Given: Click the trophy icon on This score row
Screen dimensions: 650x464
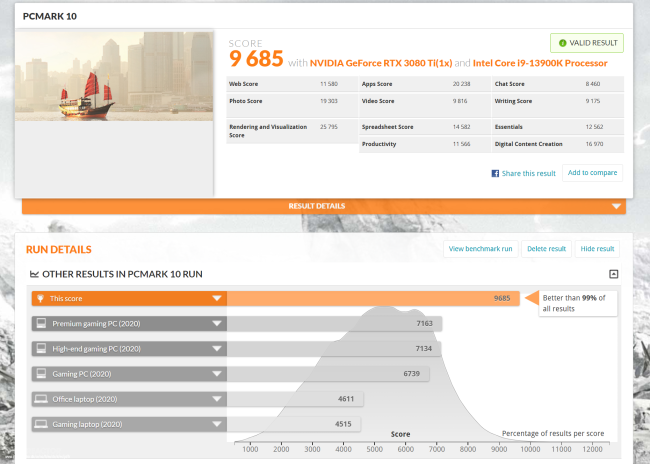Looking at the screenshot, I should (x=41, y=299).
